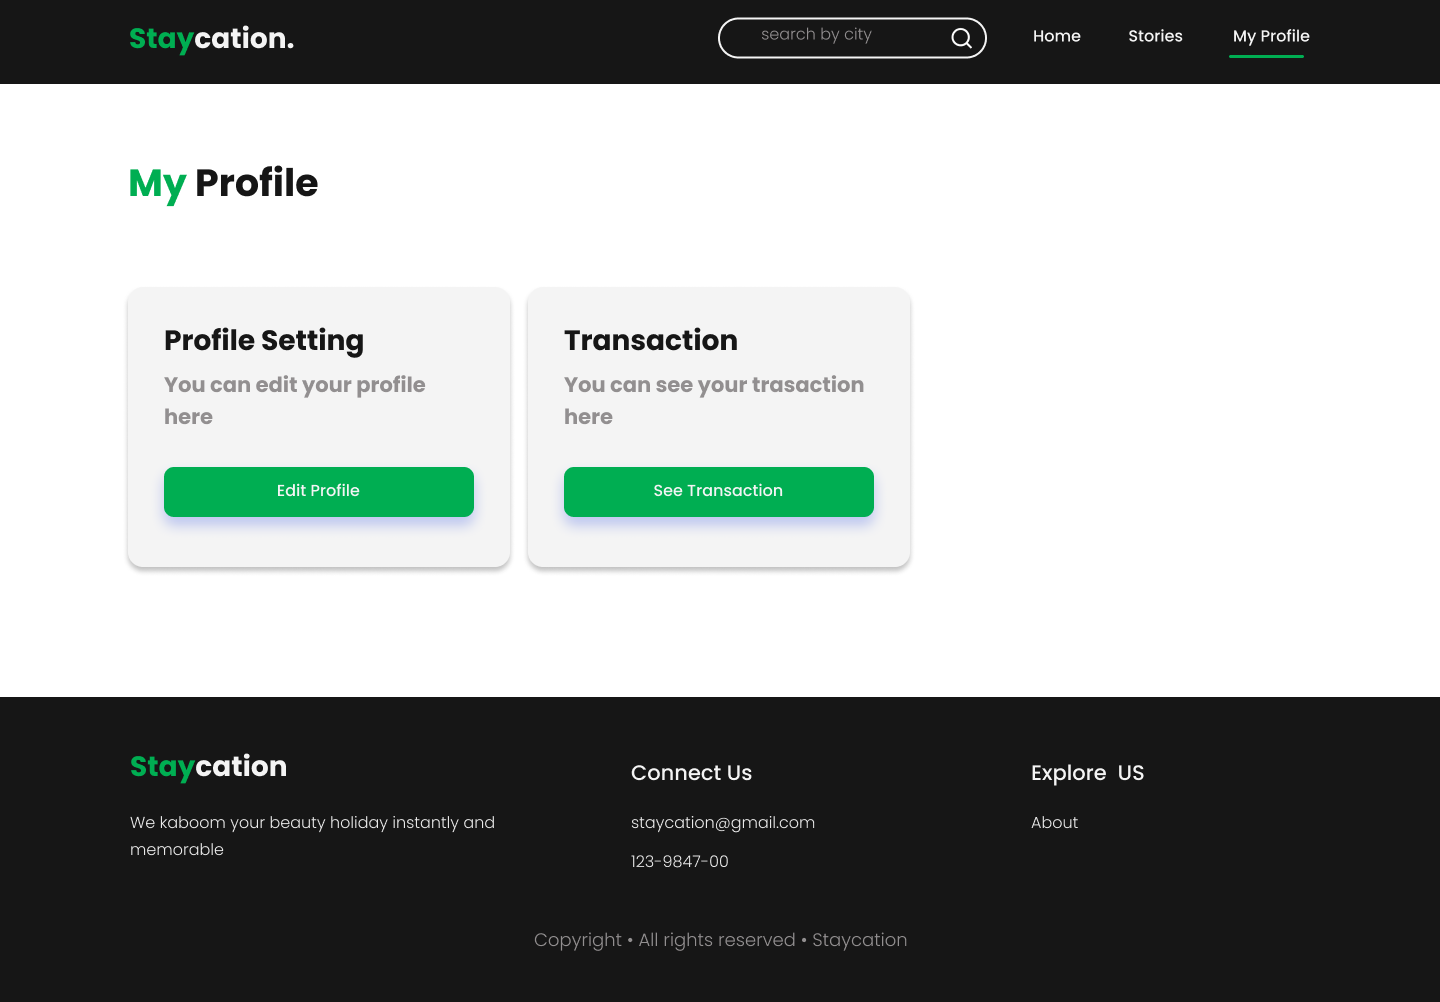1440x1002 pixels.
Task: Click the See Transaction button
Action: click(x=719, y=492)
